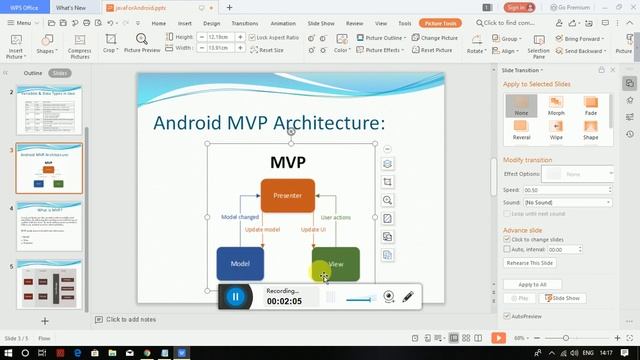This screenshot has height=360, width=640.
Task: Open the Bring Forward dropdown
Action: point(580,38)
